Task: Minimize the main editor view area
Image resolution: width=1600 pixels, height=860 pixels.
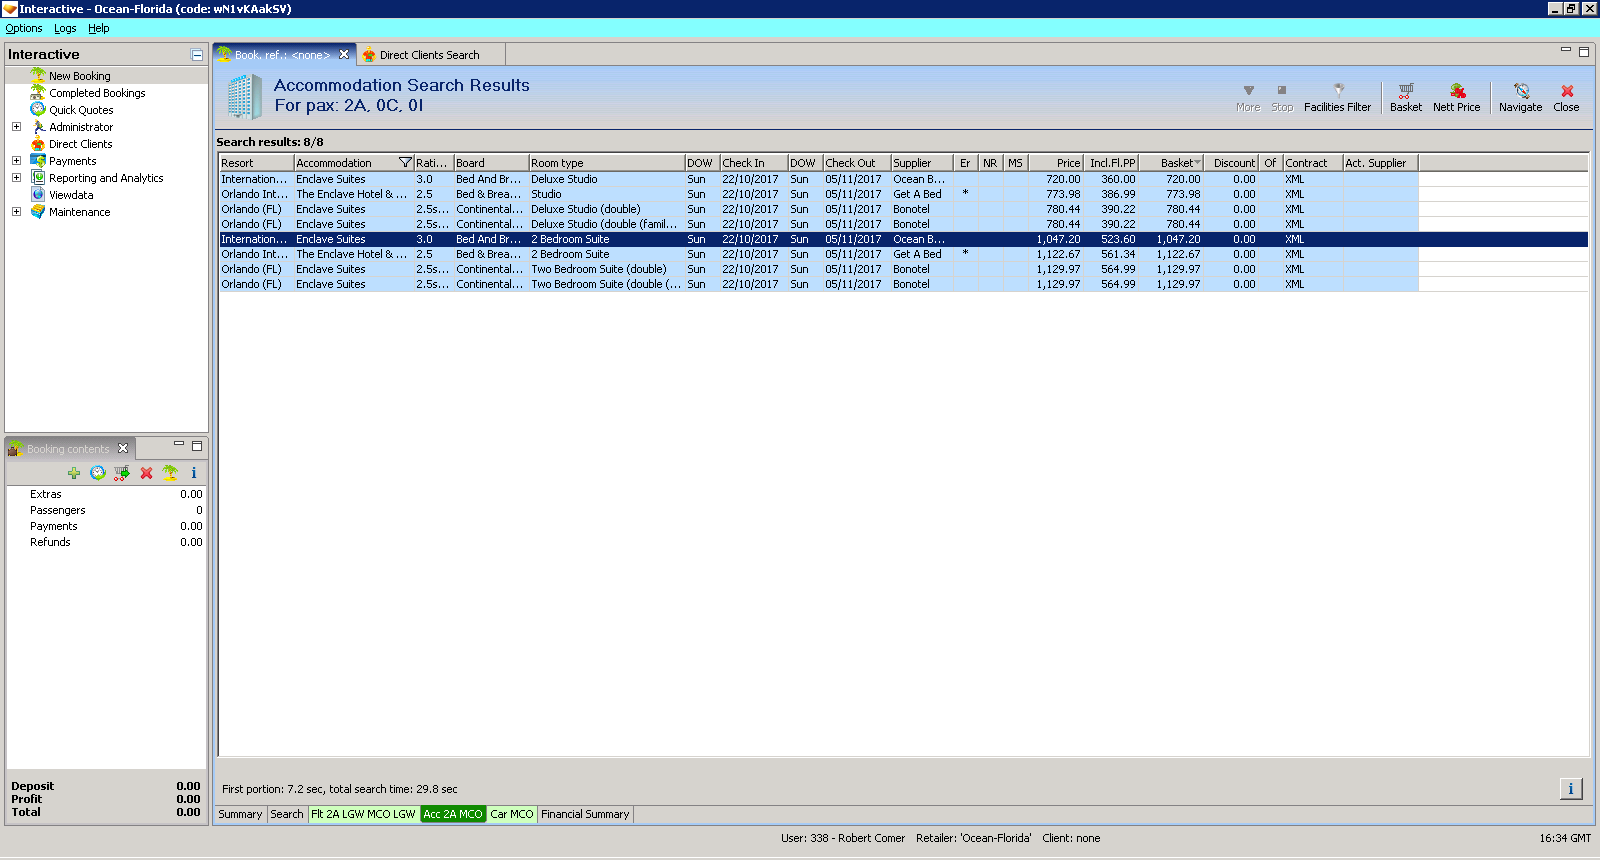Action: pyautogui.click(x=1566, y=51)
